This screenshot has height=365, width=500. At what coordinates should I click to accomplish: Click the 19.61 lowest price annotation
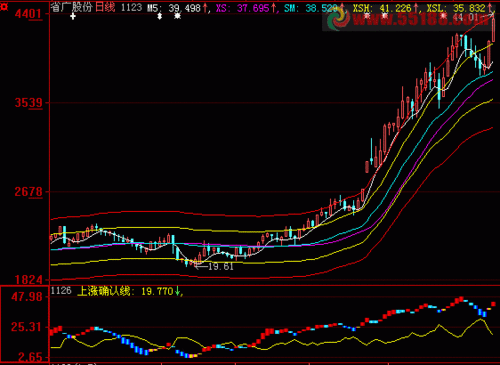(x=220, y=266)
